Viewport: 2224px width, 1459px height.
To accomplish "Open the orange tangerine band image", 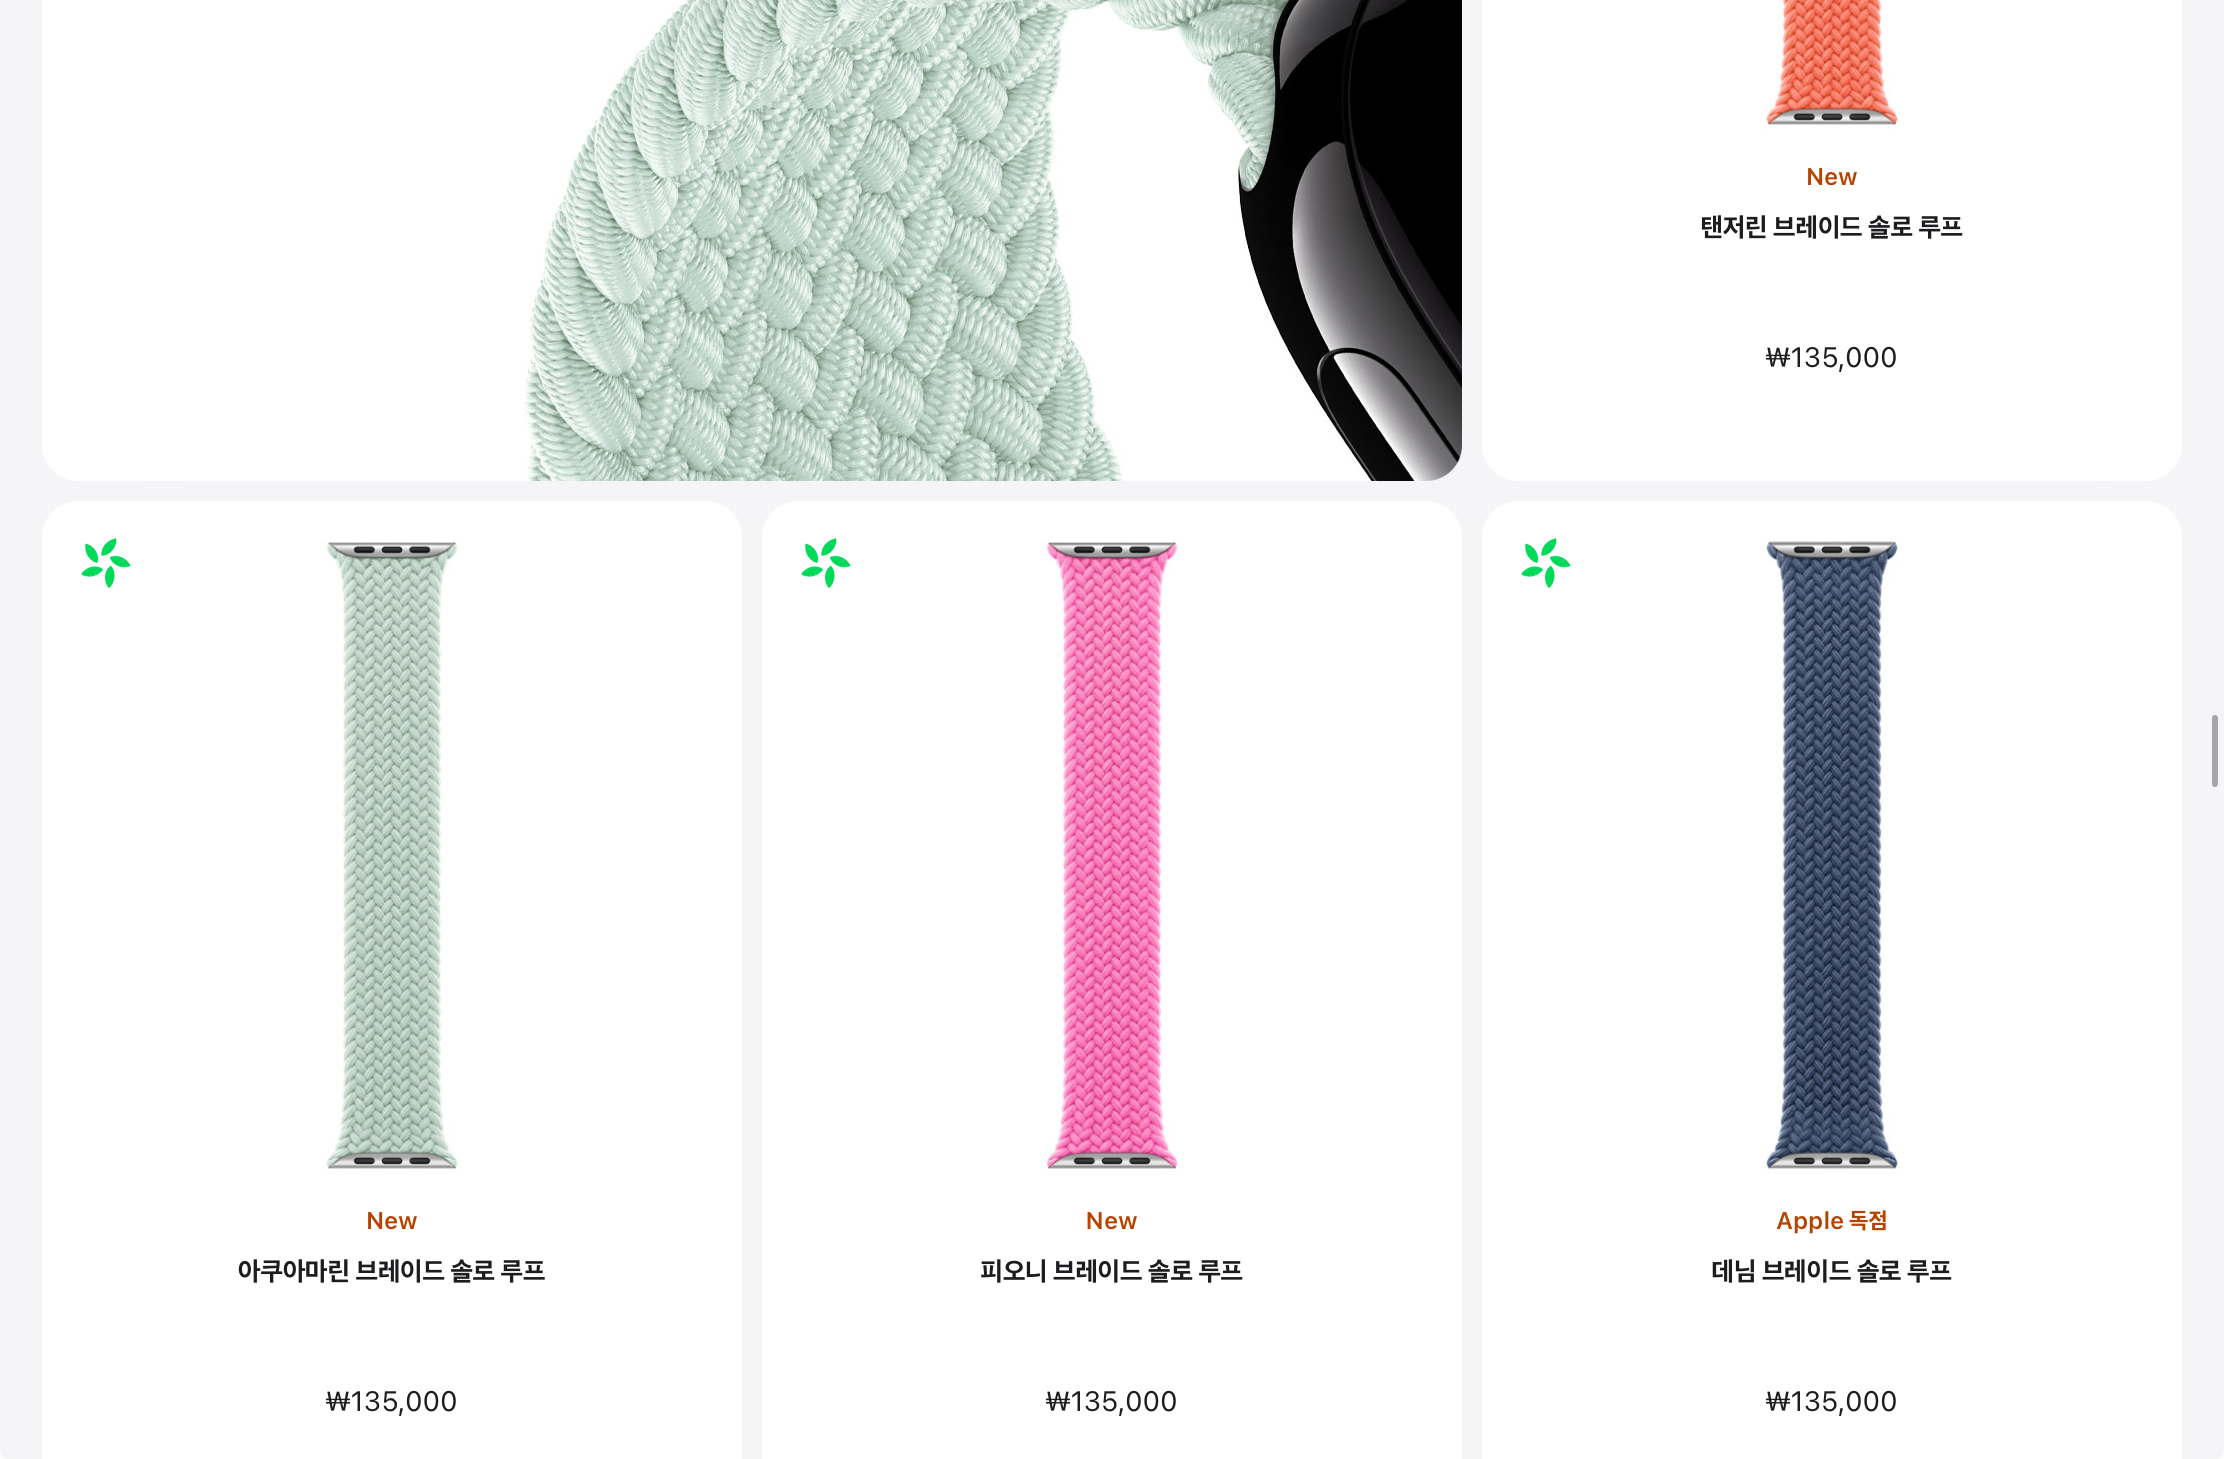I will tap(1832, 62).
